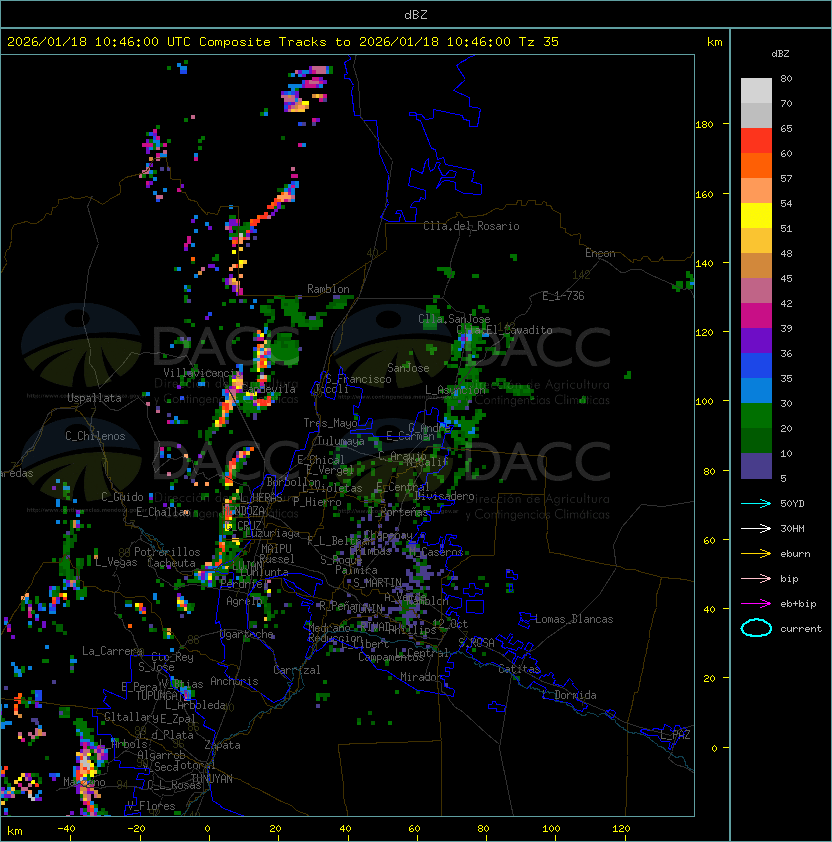Click the -40 tick on the bottom axis
832x842 pixels.
tap(67, 828)
